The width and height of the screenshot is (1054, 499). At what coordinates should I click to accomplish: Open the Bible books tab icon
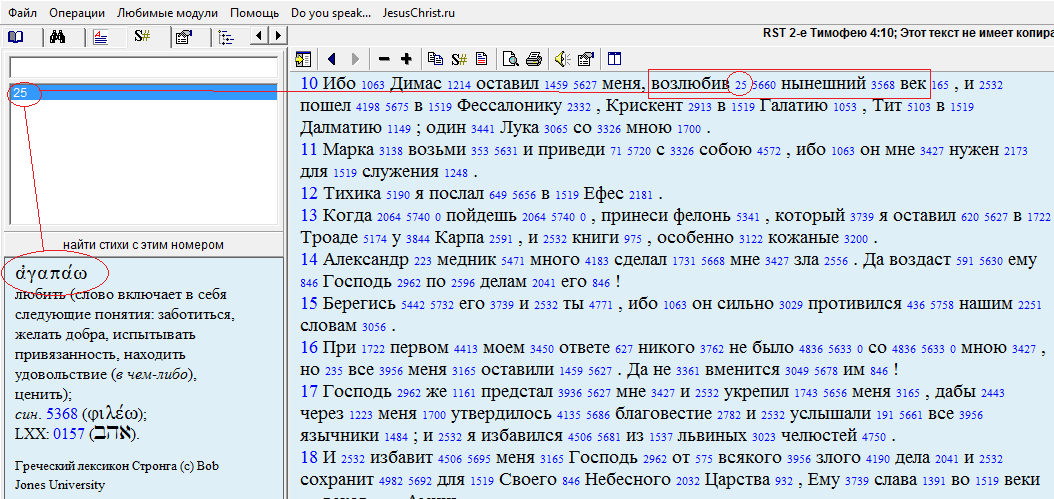[15, 38]
